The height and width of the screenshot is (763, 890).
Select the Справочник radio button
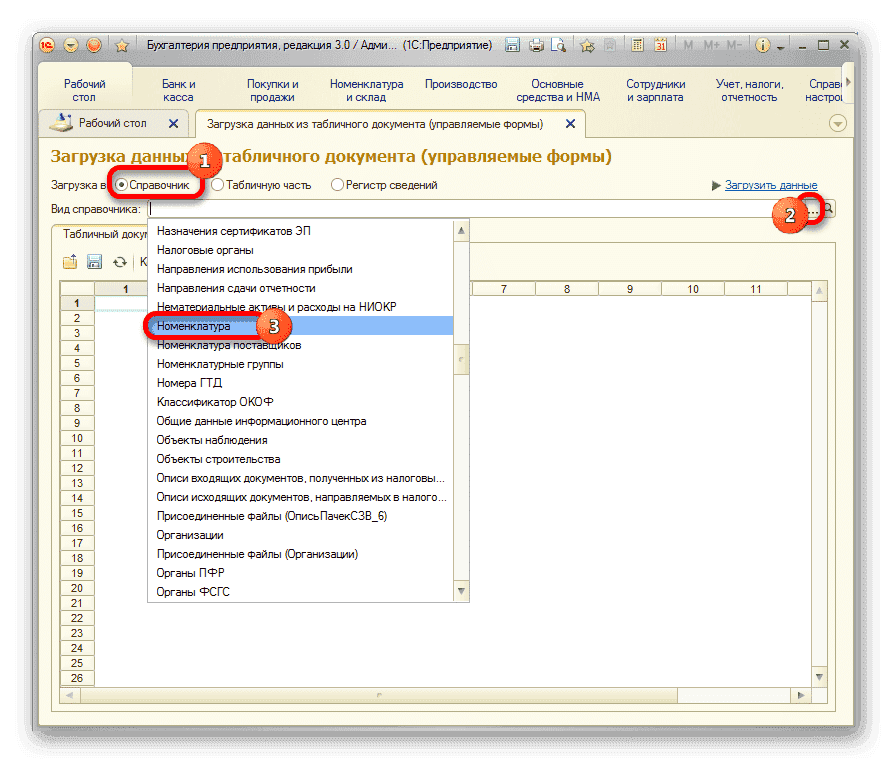122,185
